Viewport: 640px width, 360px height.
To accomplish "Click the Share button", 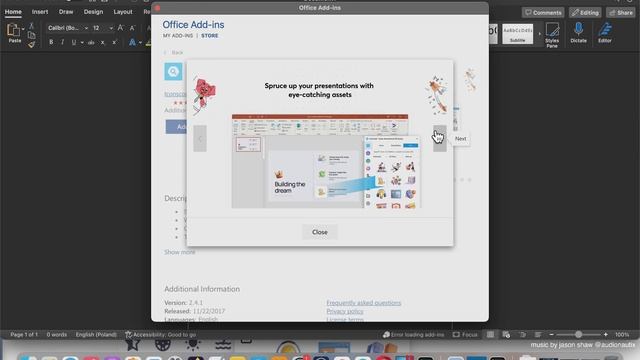I will pos(620,13).
